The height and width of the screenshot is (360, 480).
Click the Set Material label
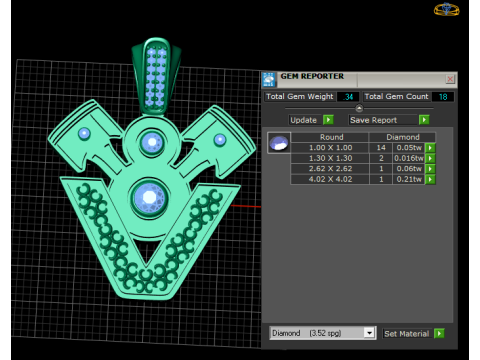[406, 334]
